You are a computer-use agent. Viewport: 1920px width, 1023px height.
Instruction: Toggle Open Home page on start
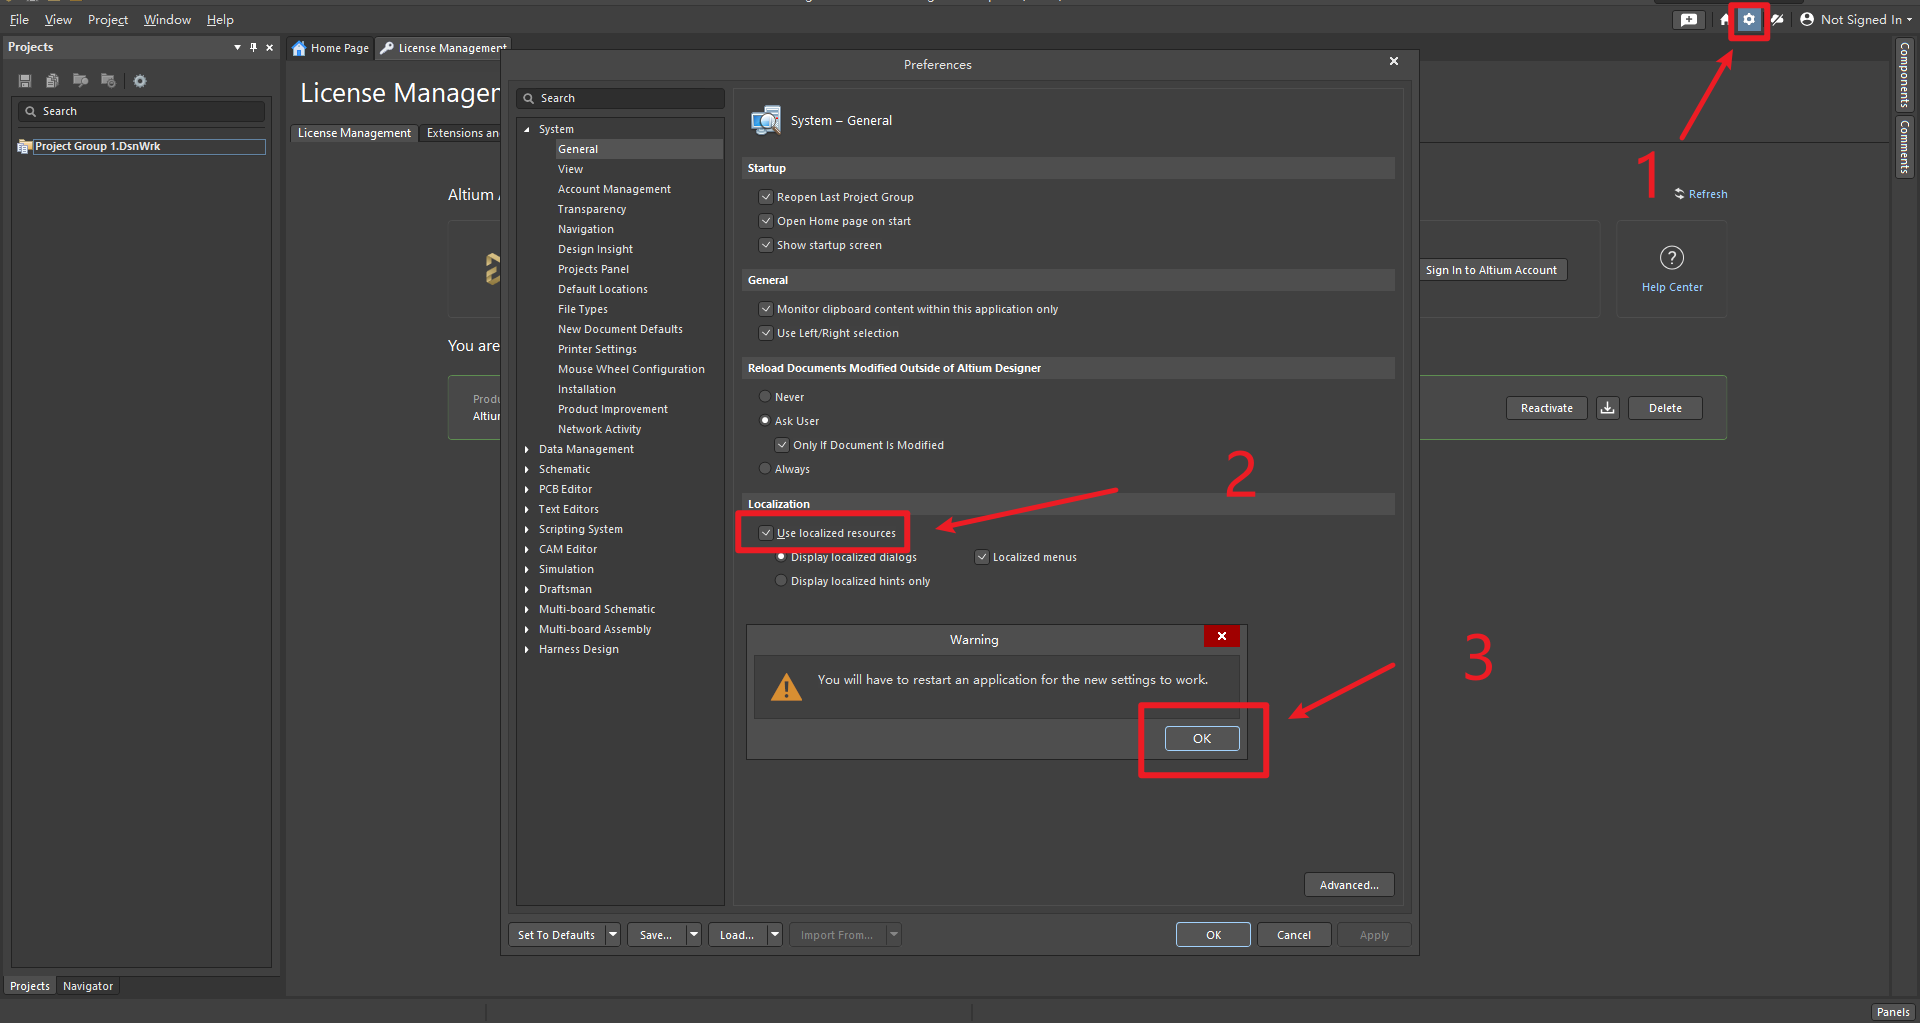point(766,221)
